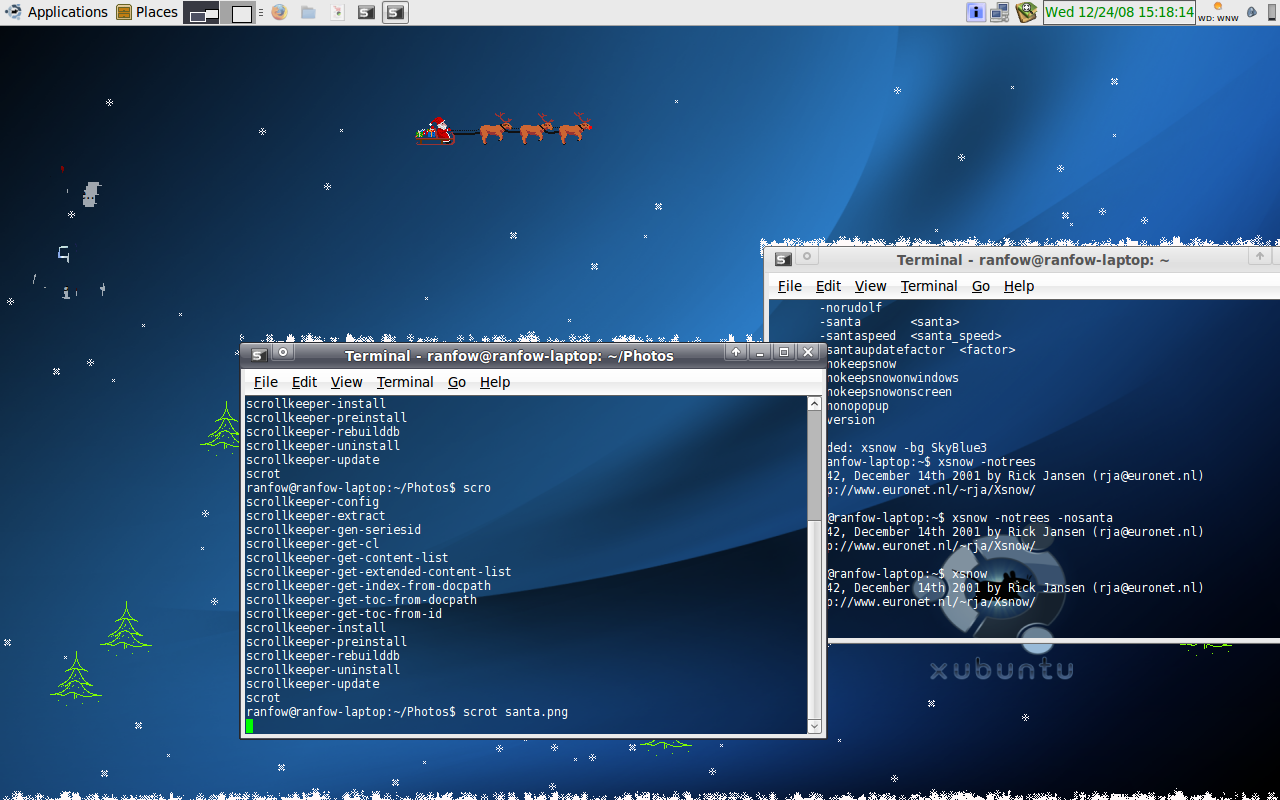Image resolution: width=1280 pixels, height=800 pixels.
Task: Click the Photos terminal title bar text
Action: [x=509, y=356]
